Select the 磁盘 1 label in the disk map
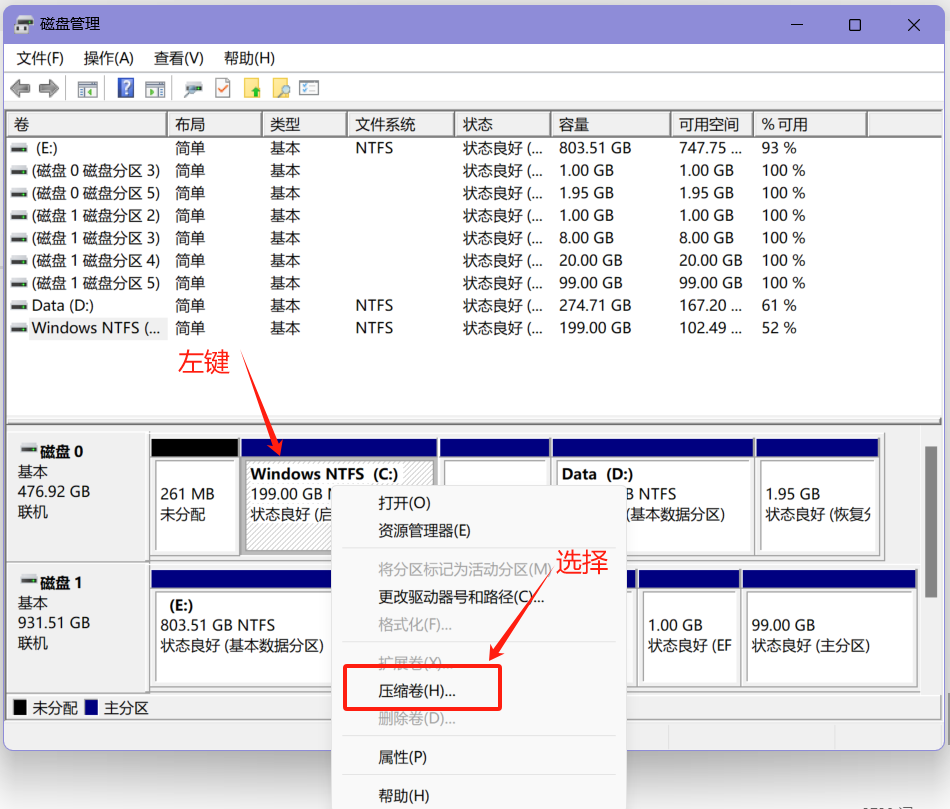Image resolution: width=950 pixels, height=809 pixels. point(61,583)
